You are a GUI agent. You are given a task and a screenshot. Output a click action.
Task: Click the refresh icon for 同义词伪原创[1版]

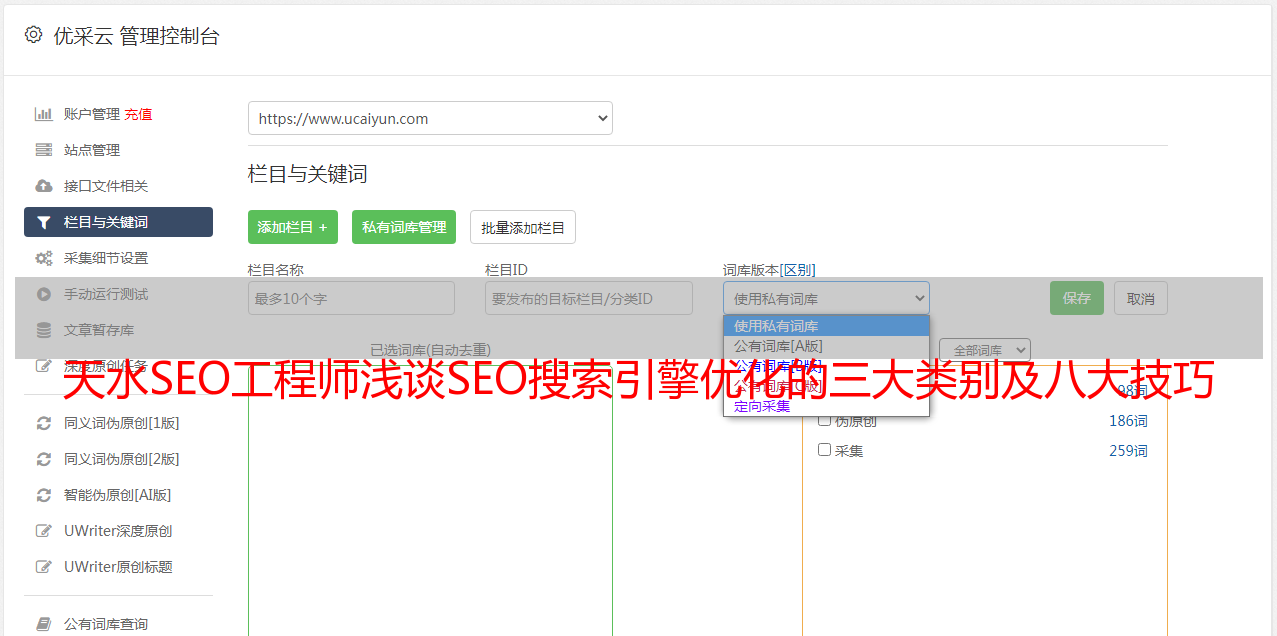pos(43,423)
